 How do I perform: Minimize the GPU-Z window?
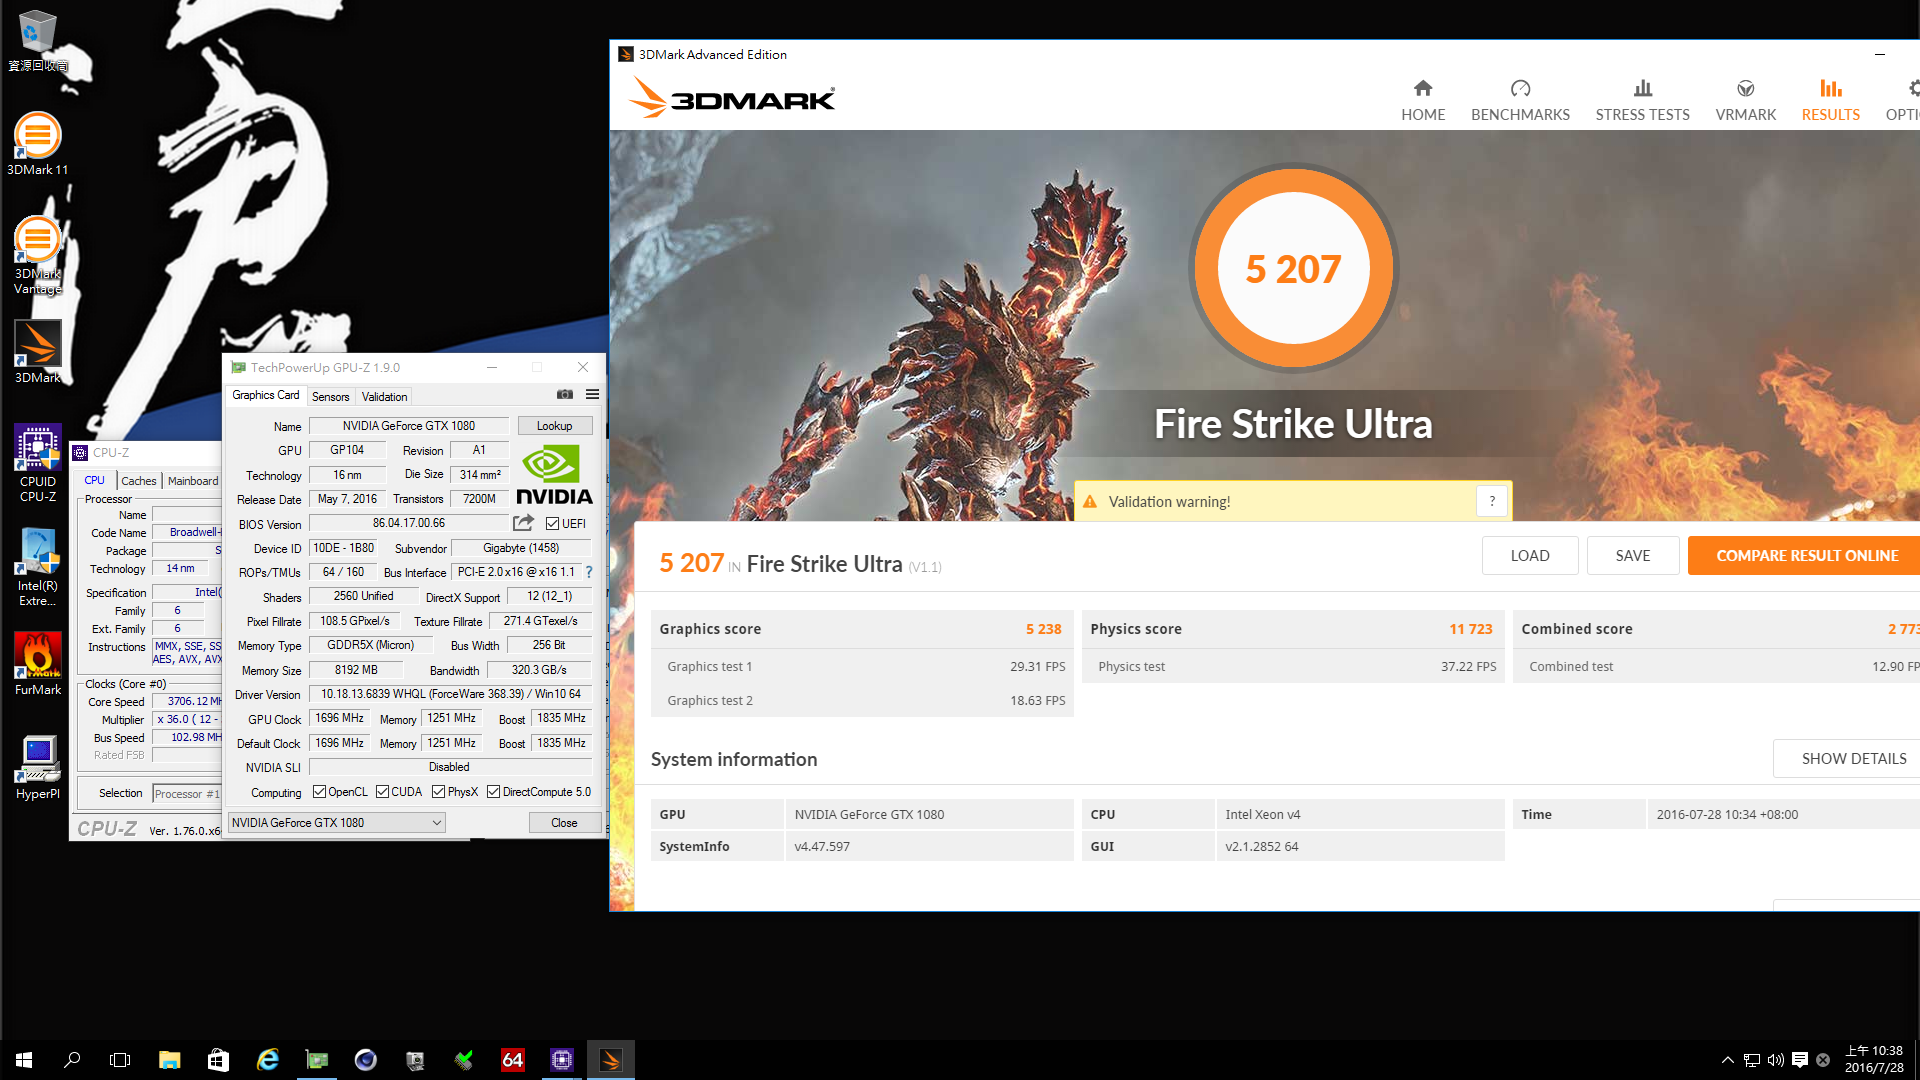[x=491, y=367]
